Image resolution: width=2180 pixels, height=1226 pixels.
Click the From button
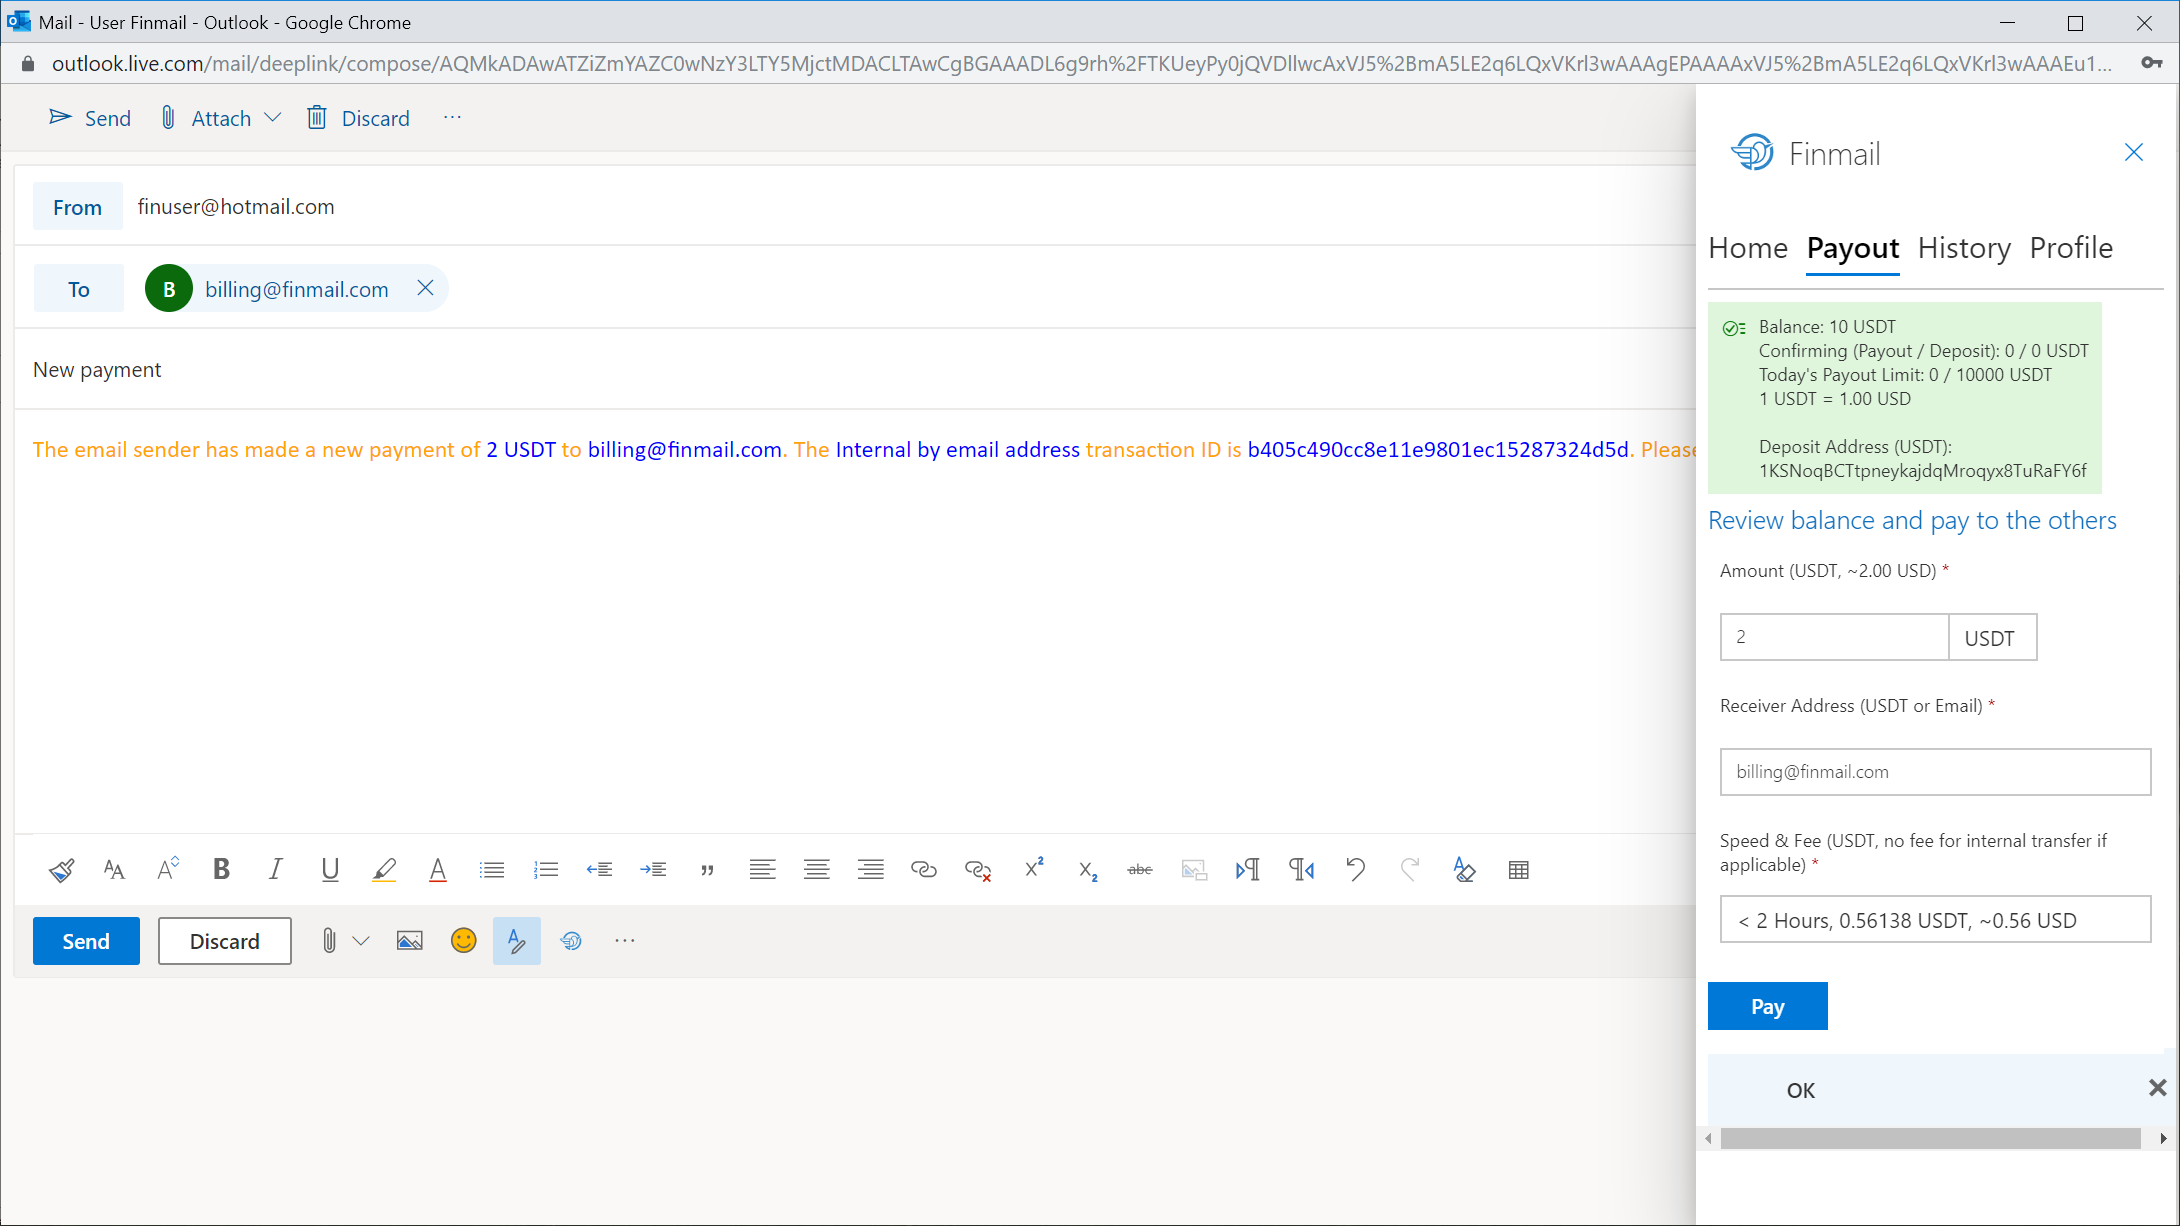tap(78, 207)
